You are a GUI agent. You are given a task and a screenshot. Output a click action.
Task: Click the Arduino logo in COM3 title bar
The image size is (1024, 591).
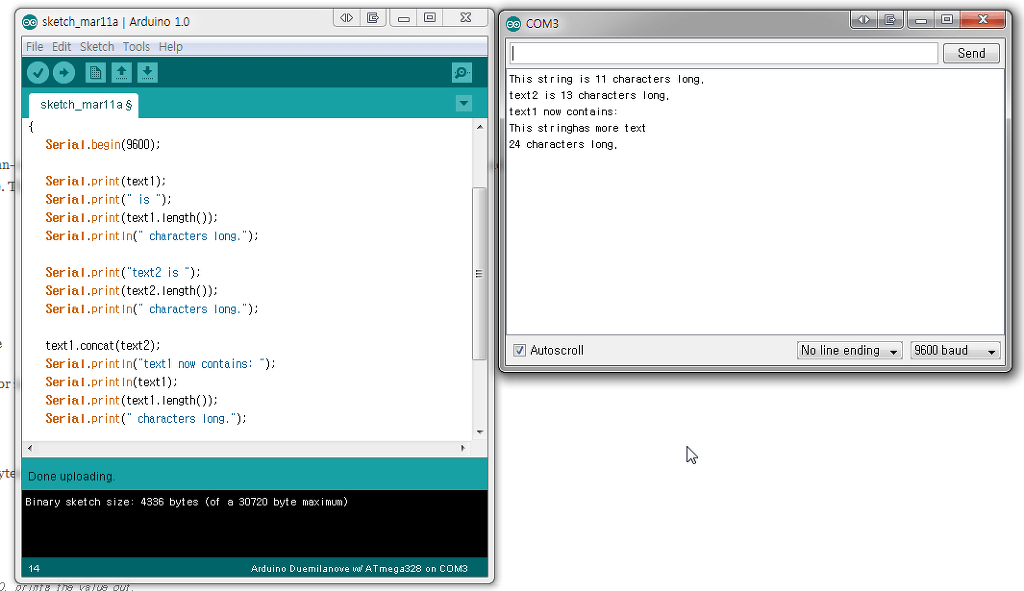coord(514,24)
